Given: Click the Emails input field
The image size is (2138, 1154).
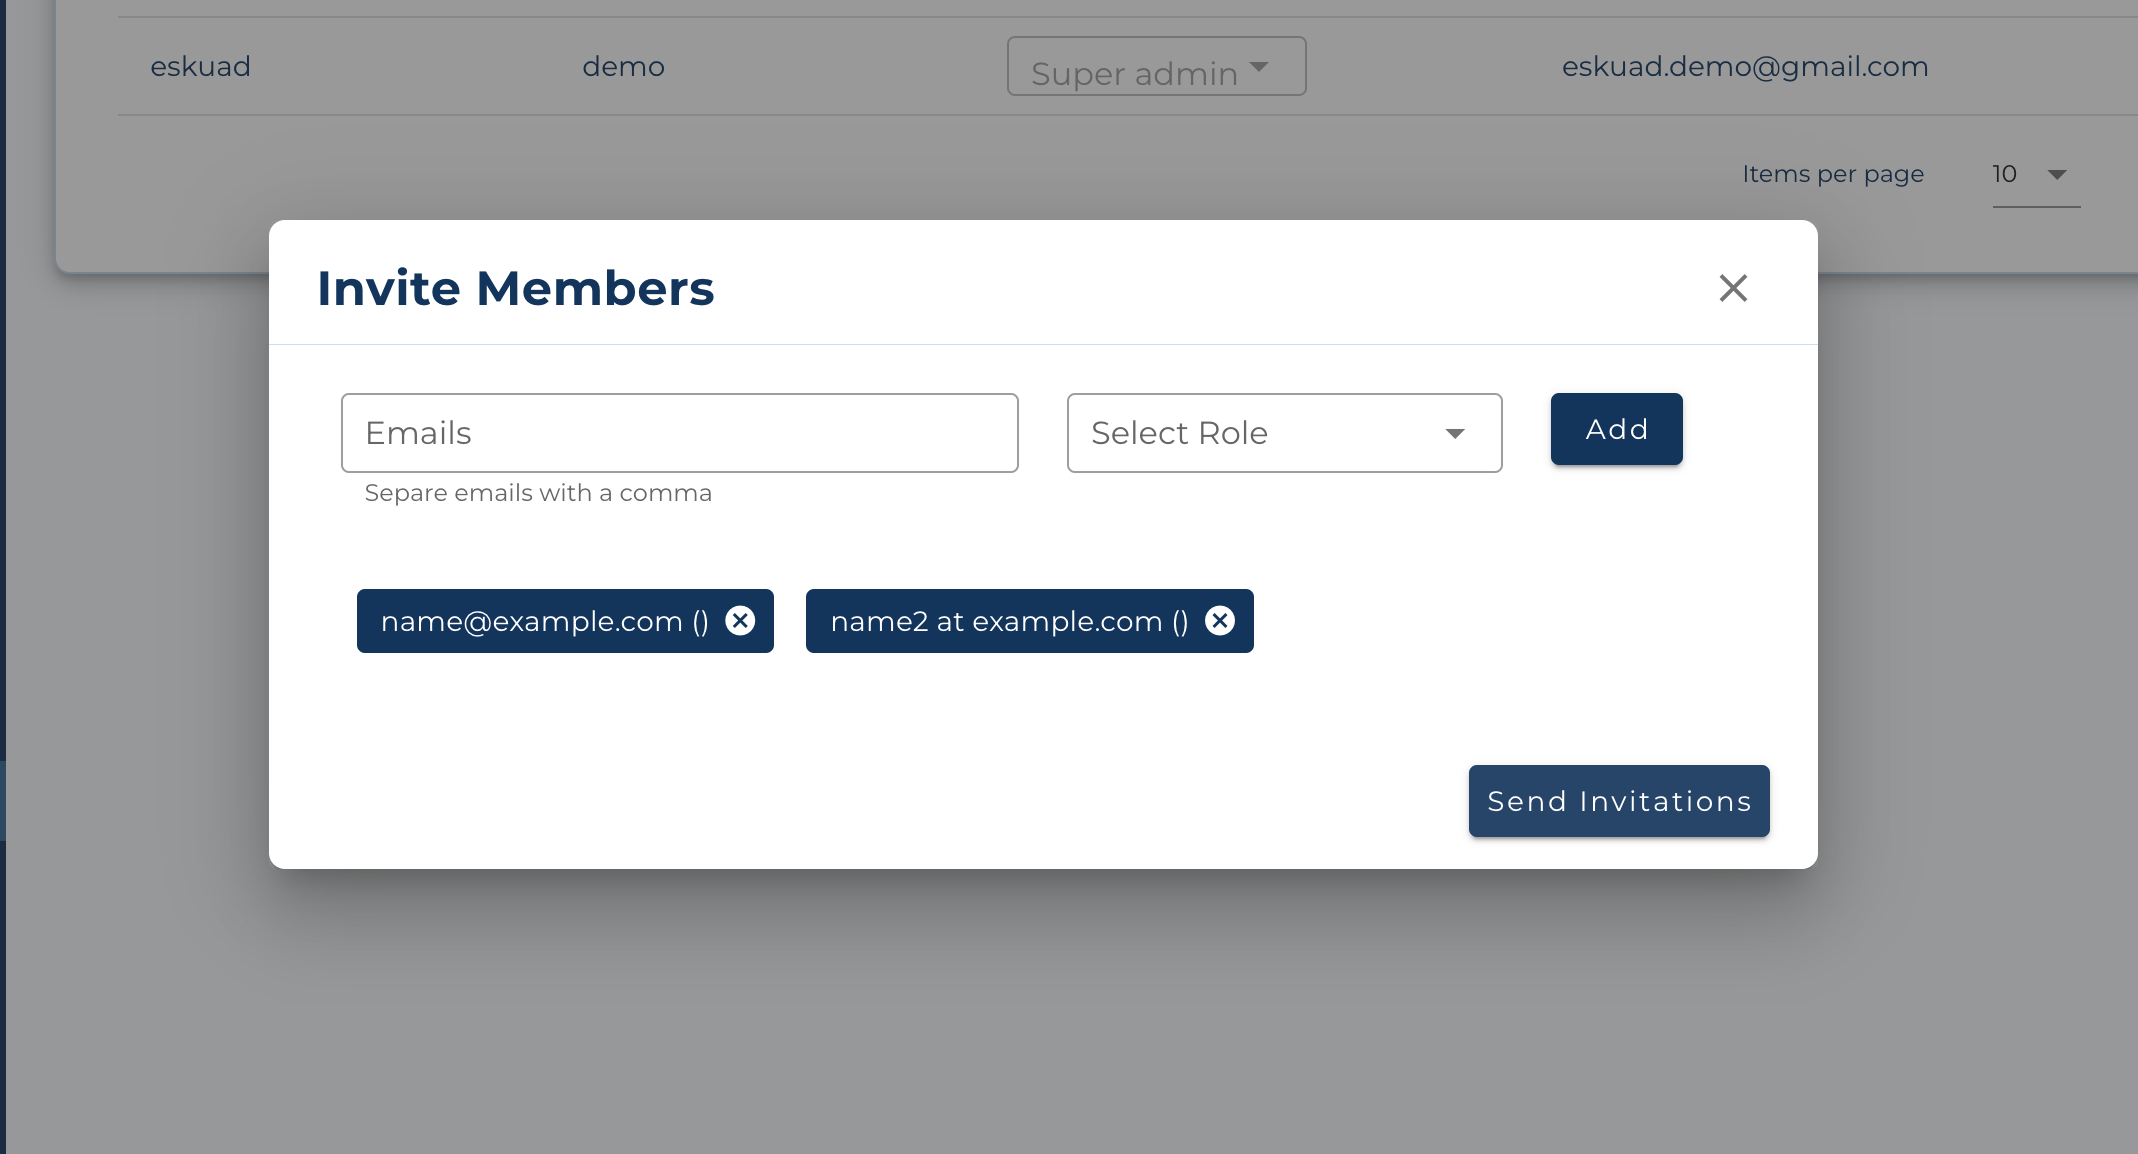Looking at the screenshot, I should [x=680, y=433].
